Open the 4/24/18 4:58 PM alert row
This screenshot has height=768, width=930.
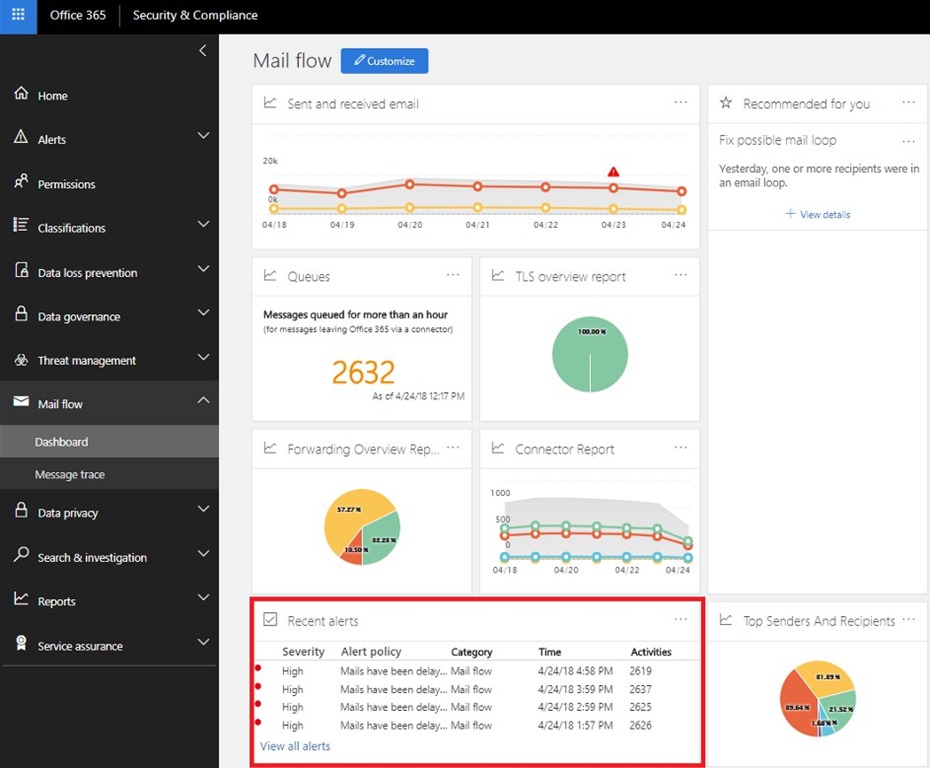tap(477, 671)
